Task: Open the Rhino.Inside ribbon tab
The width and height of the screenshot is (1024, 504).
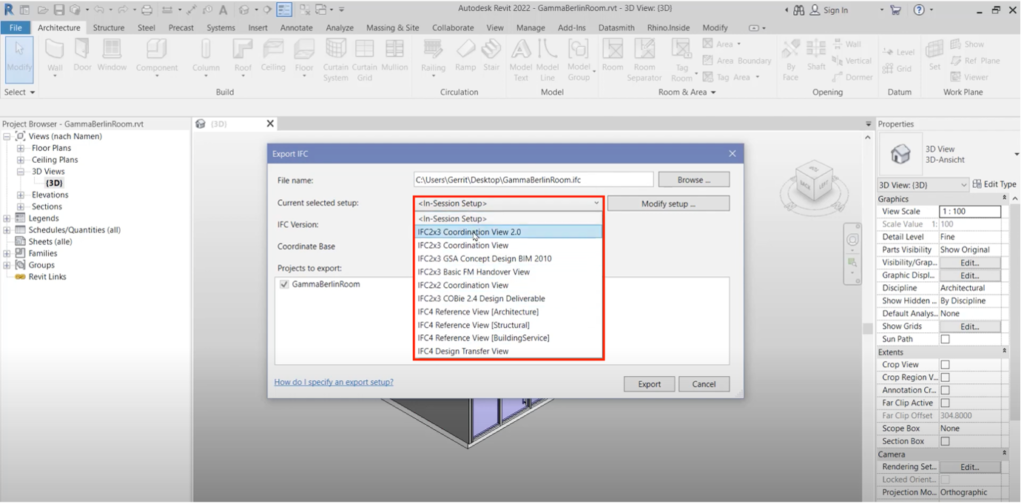Action: click(x=668, y=28)
